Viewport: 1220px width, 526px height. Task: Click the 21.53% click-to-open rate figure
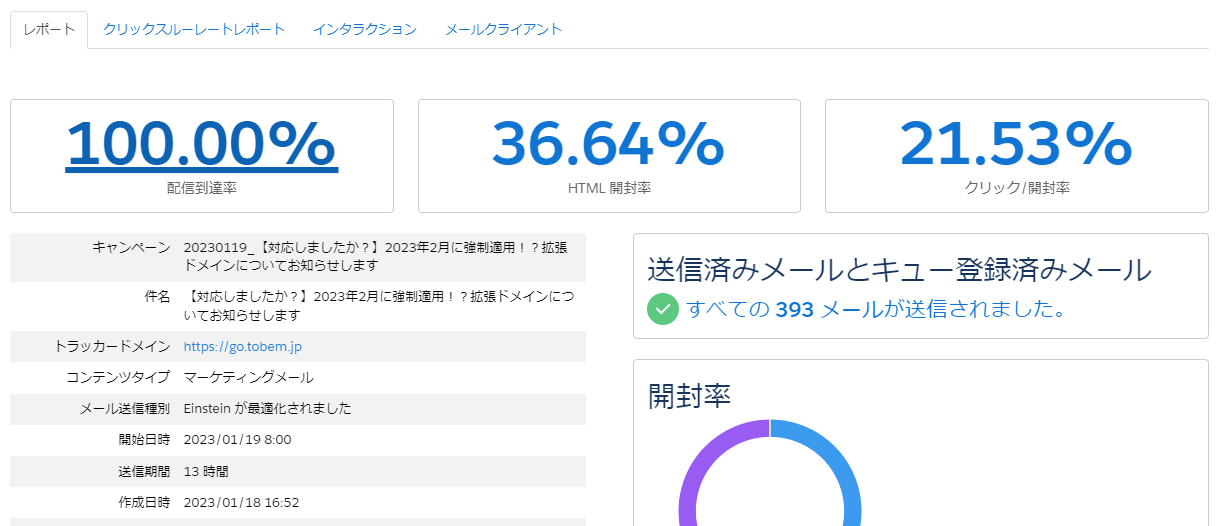click(1015, 144)
